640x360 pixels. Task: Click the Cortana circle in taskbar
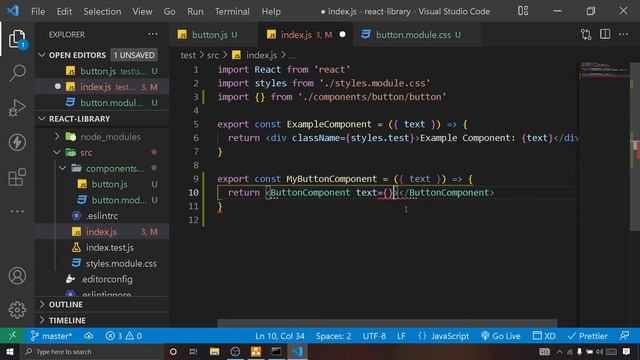pos(173,352)
